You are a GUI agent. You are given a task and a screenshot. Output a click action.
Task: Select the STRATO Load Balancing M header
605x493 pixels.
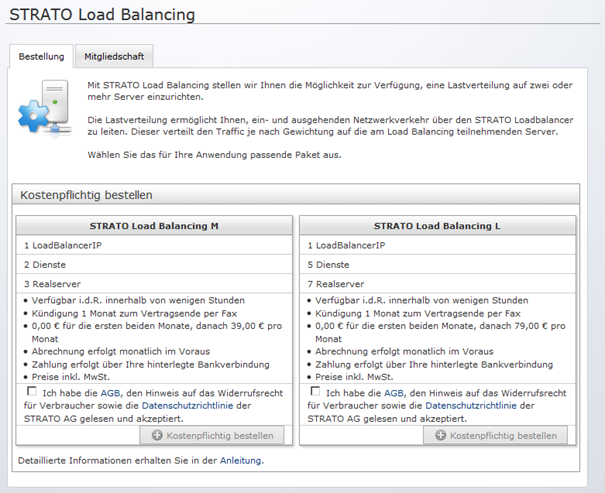tap(154, 226)
